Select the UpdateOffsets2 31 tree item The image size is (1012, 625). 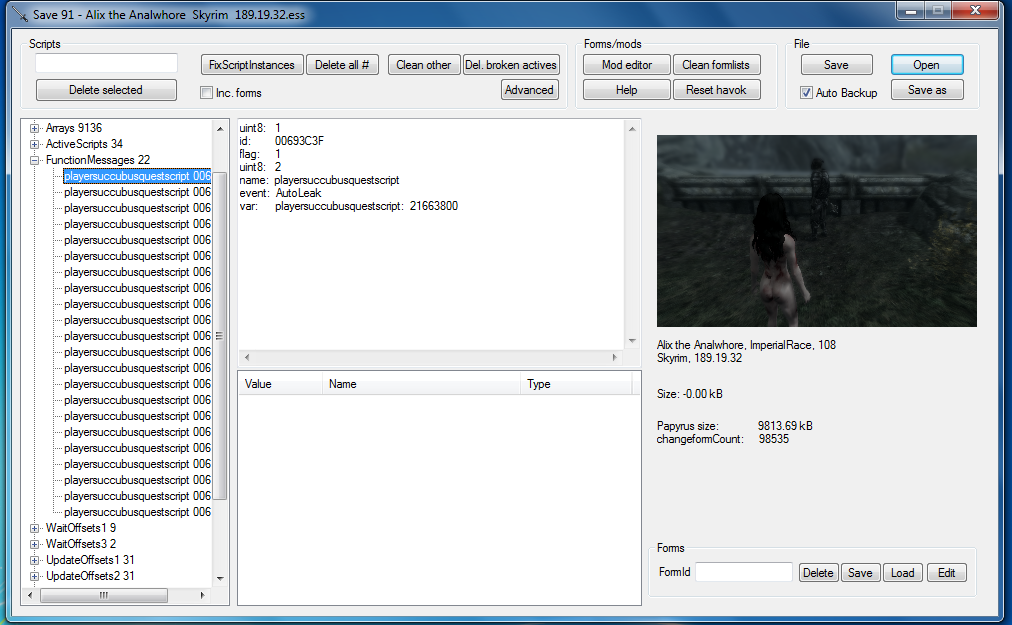(x=90, y=576)
